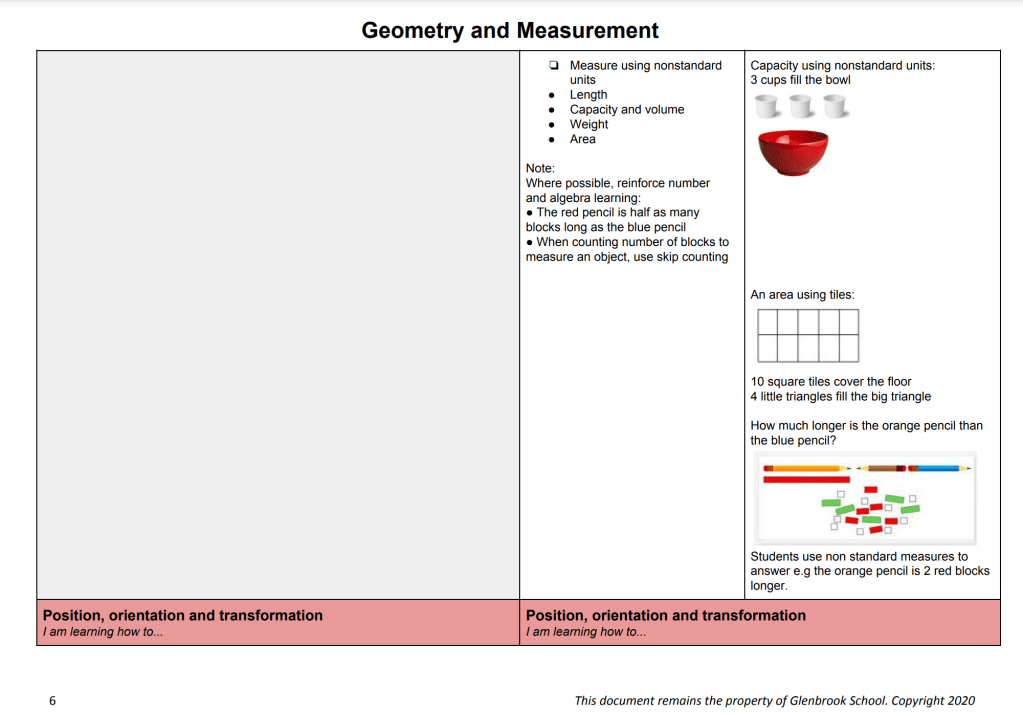Click the long red bar under the orange pencil
The width and height of the screenshot is (1023, 714).
point(806,480)
